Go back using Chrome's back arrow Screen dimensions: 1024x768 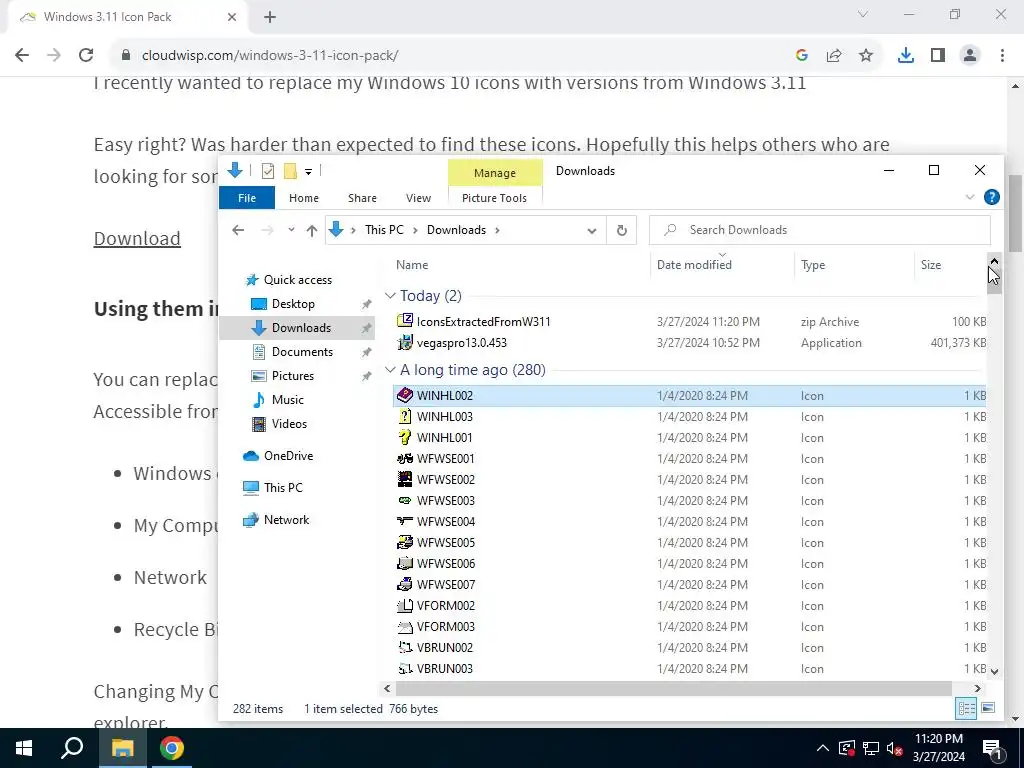pyautogui.click(x=22, y=56)
